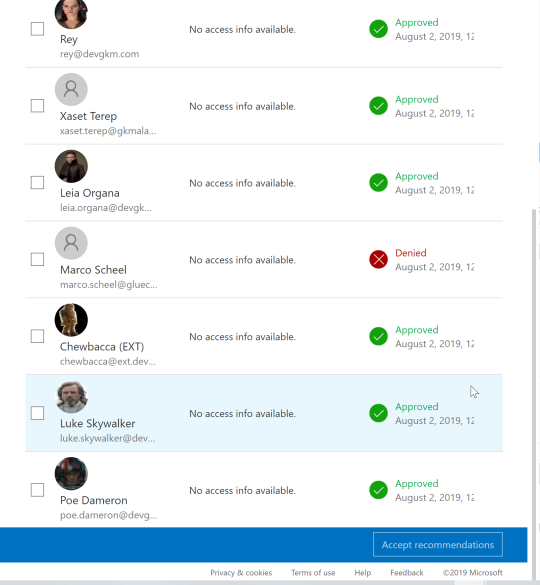Screen dimensions: 540x585
Task: Click the Approved checkmark icon for Xaset Terep
Action: (x=378, y=106)
